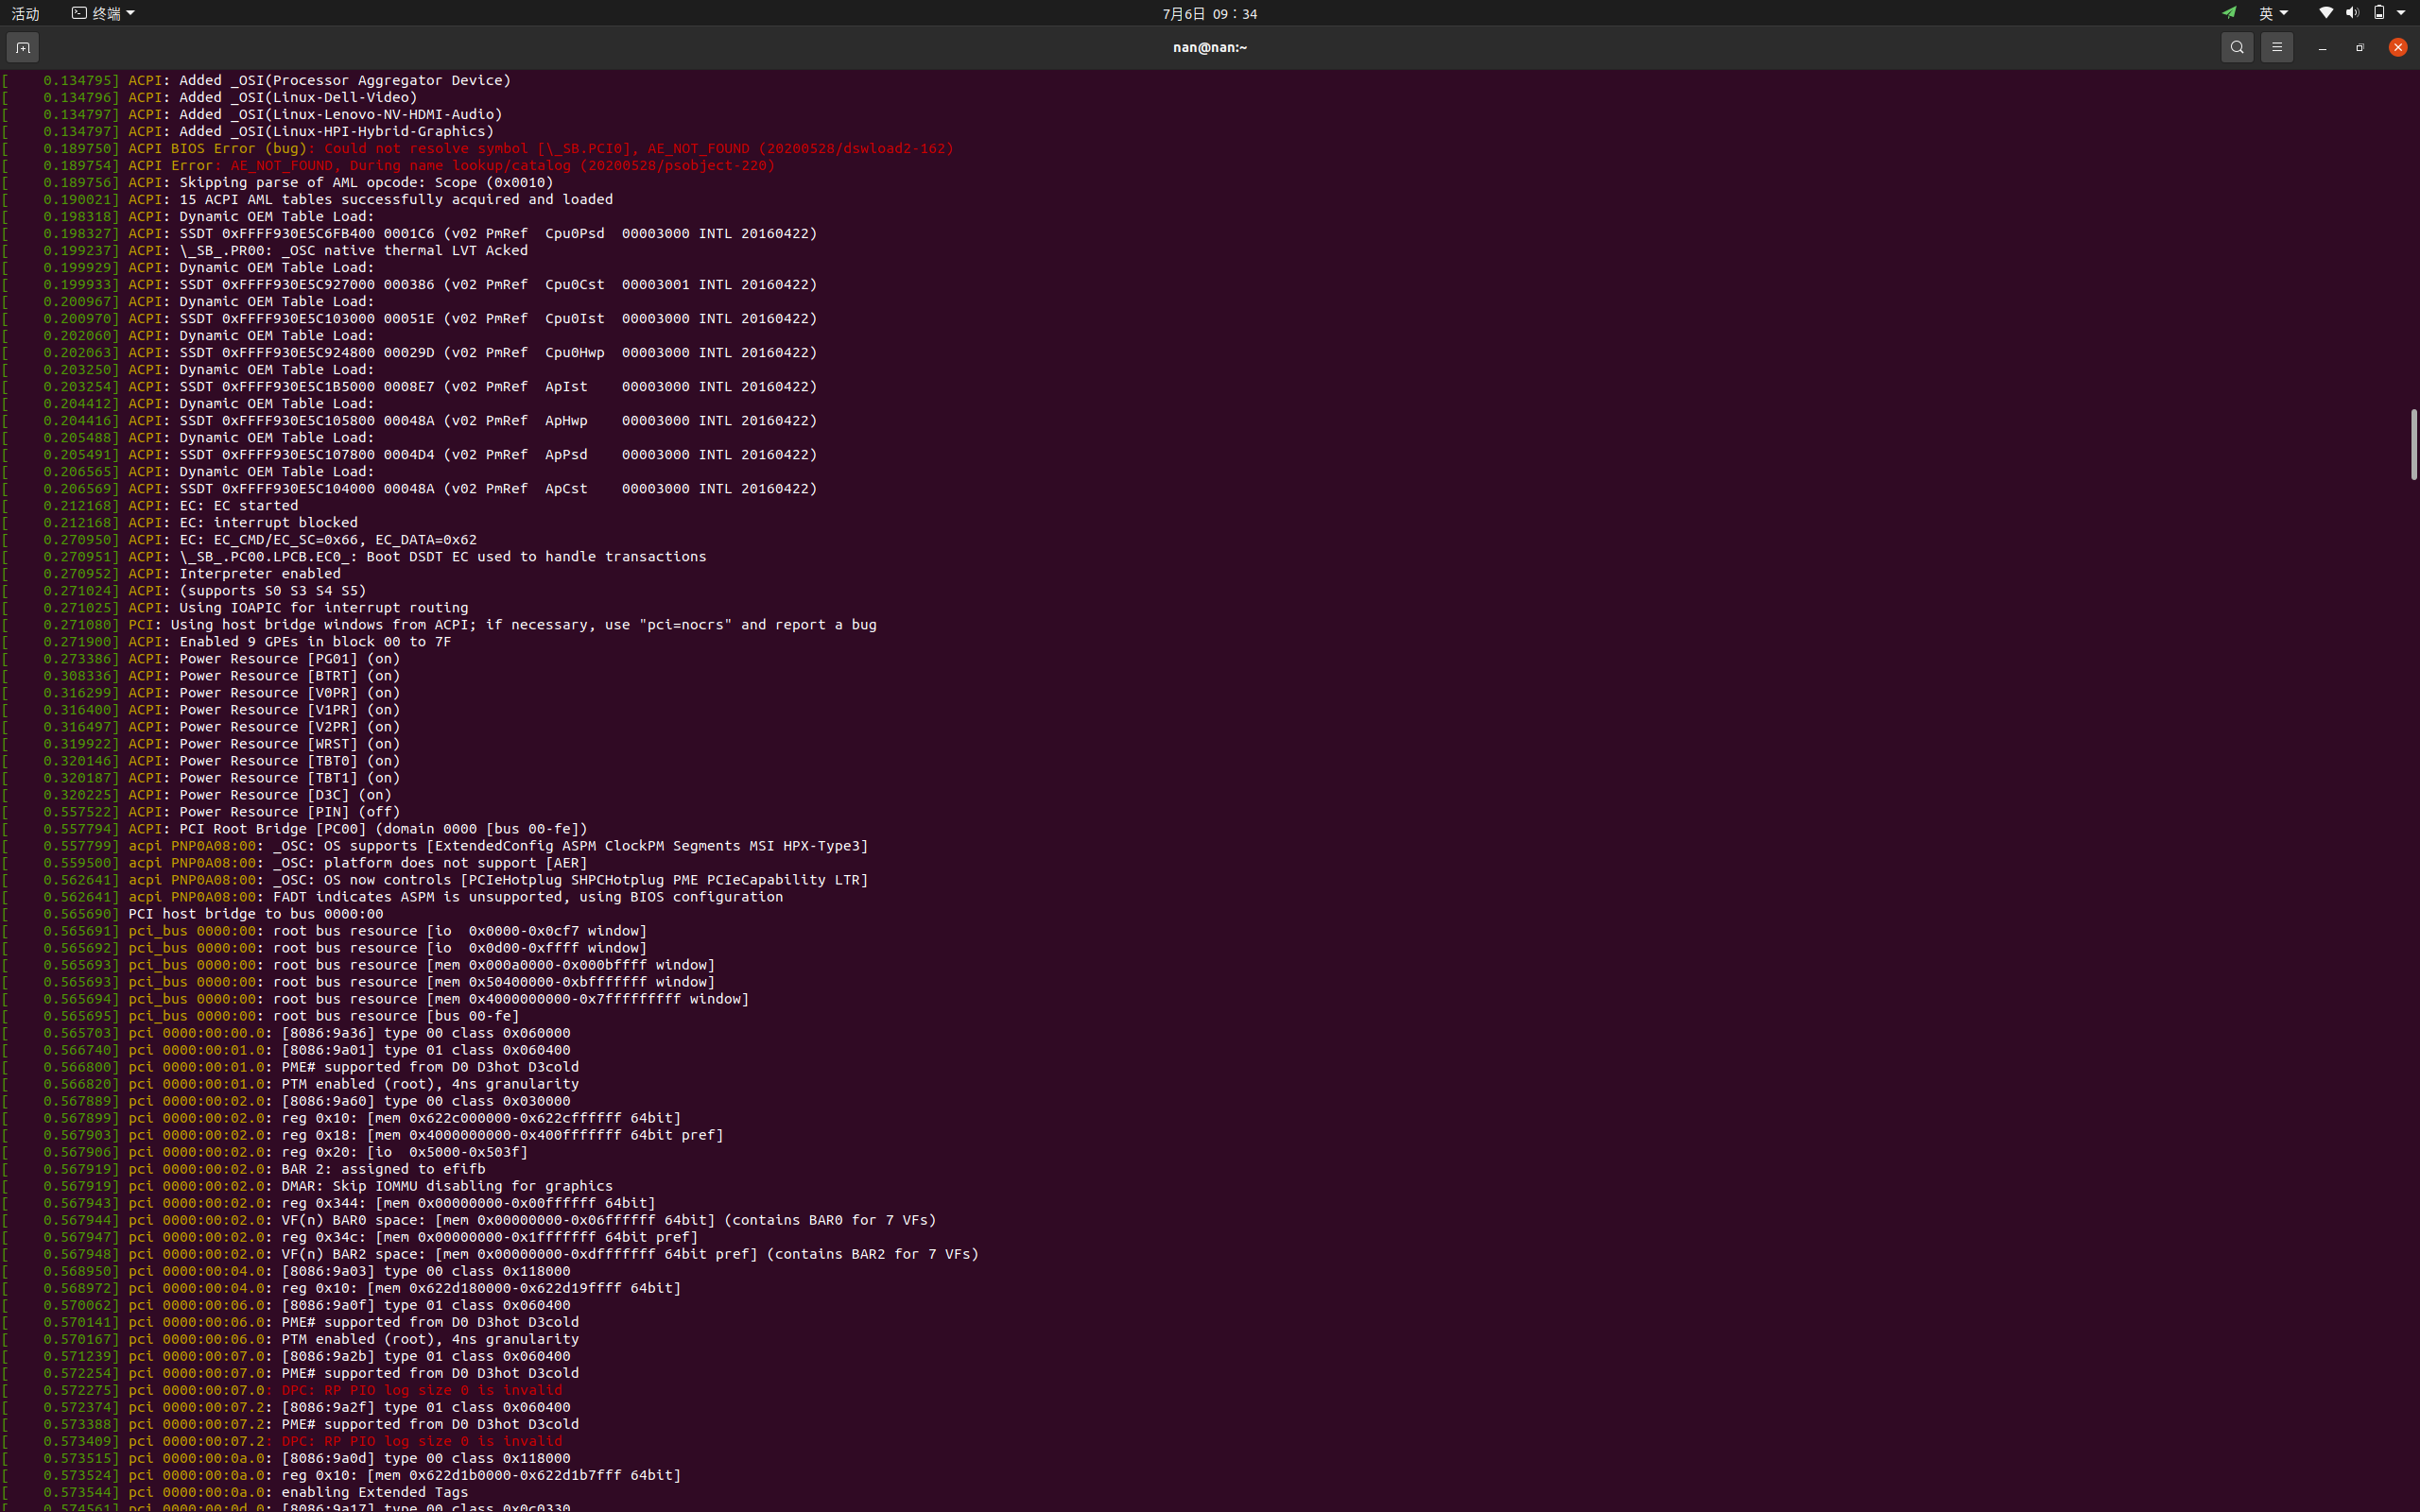Open terminal search with the magnifier icon
Viewport: 2420px width, 1512px height.
tap(2237, 47)
